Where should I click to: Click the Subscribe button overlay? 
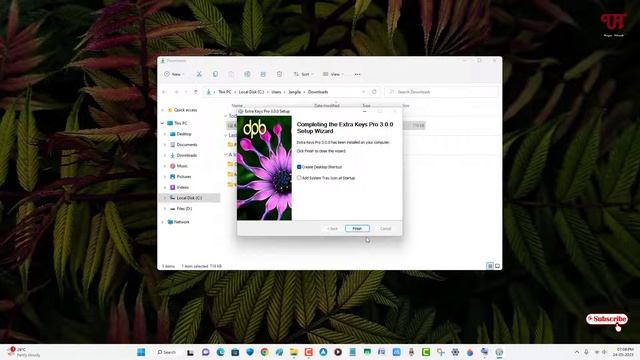(x=607, y=319)
